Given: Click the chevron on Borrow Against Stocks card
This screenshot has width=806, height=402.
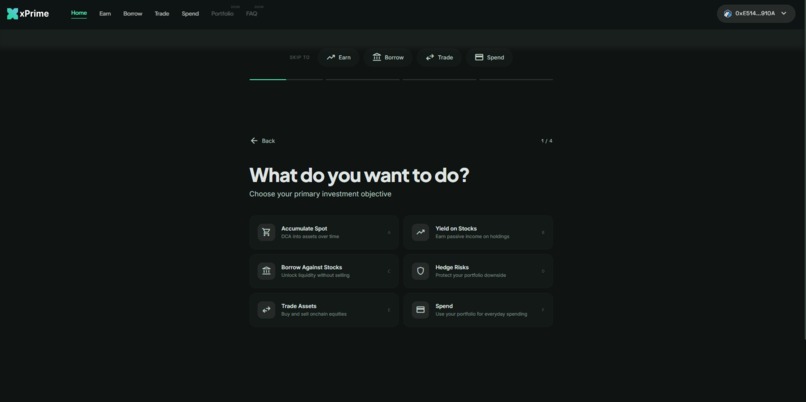Looking at the screenshot, I should tap(389, 271).
